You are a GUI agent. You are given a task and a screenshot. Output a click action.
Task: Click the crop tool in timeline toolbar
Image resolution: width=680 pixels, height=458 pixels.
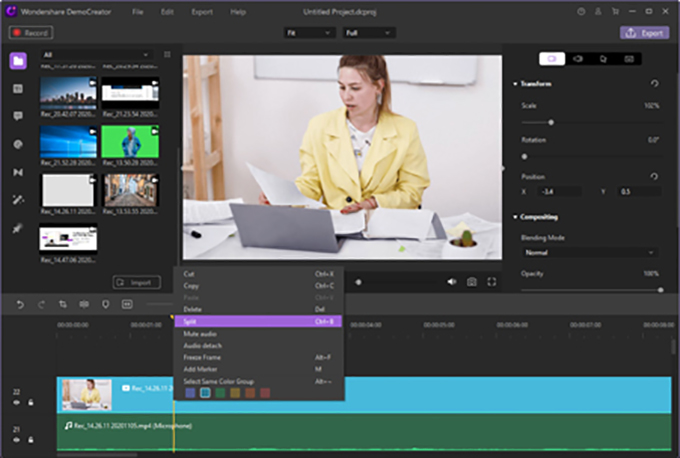tap(63, 303)
